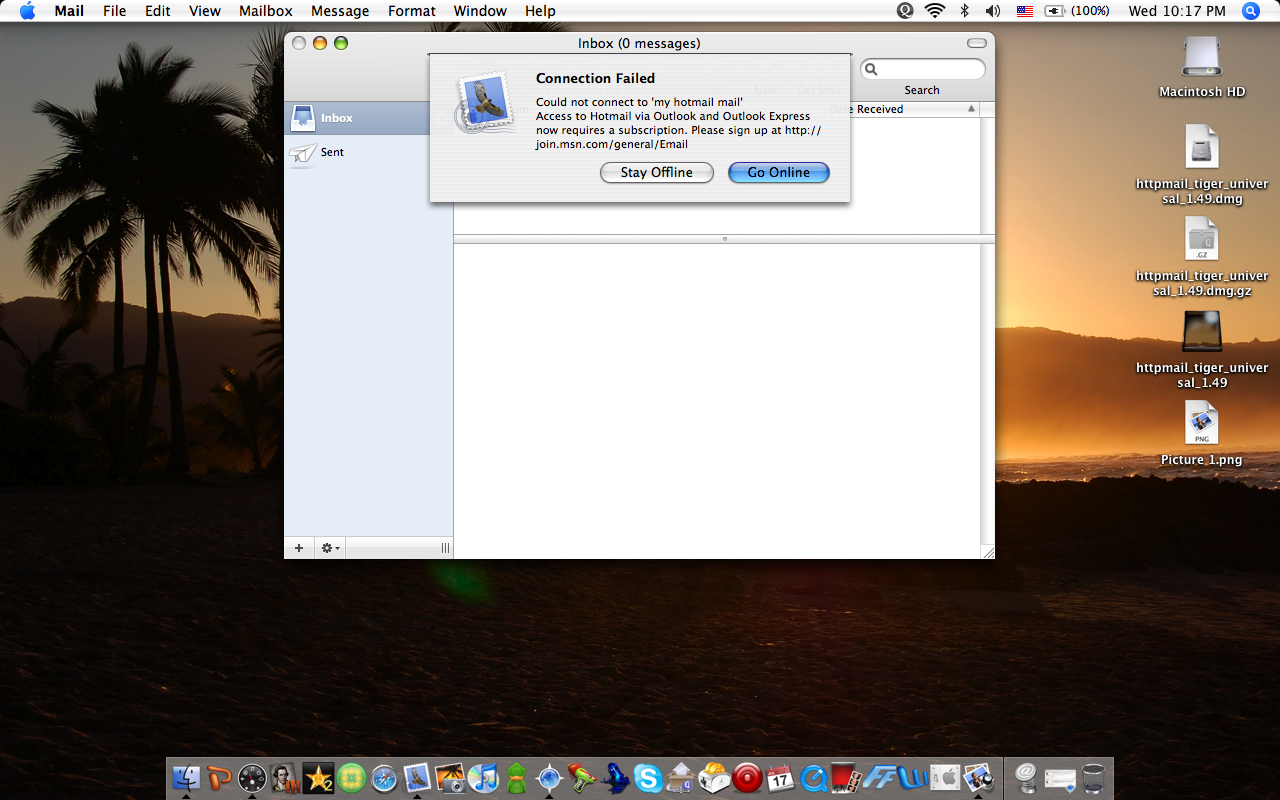Viewport: 1280px width, 800px height.
Task: Select httpmail_tiger_universal_1.49.dmg.gz archive icon
Action: (1201, 240)
